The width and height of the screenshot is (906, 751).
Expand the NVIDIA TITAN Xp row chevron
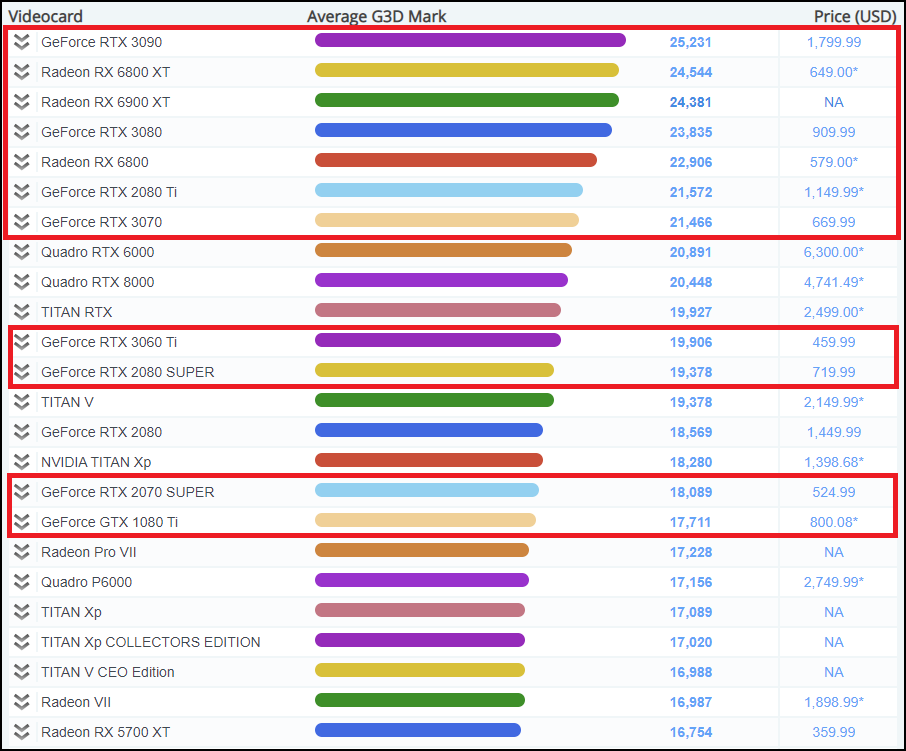tap(21, 462)
